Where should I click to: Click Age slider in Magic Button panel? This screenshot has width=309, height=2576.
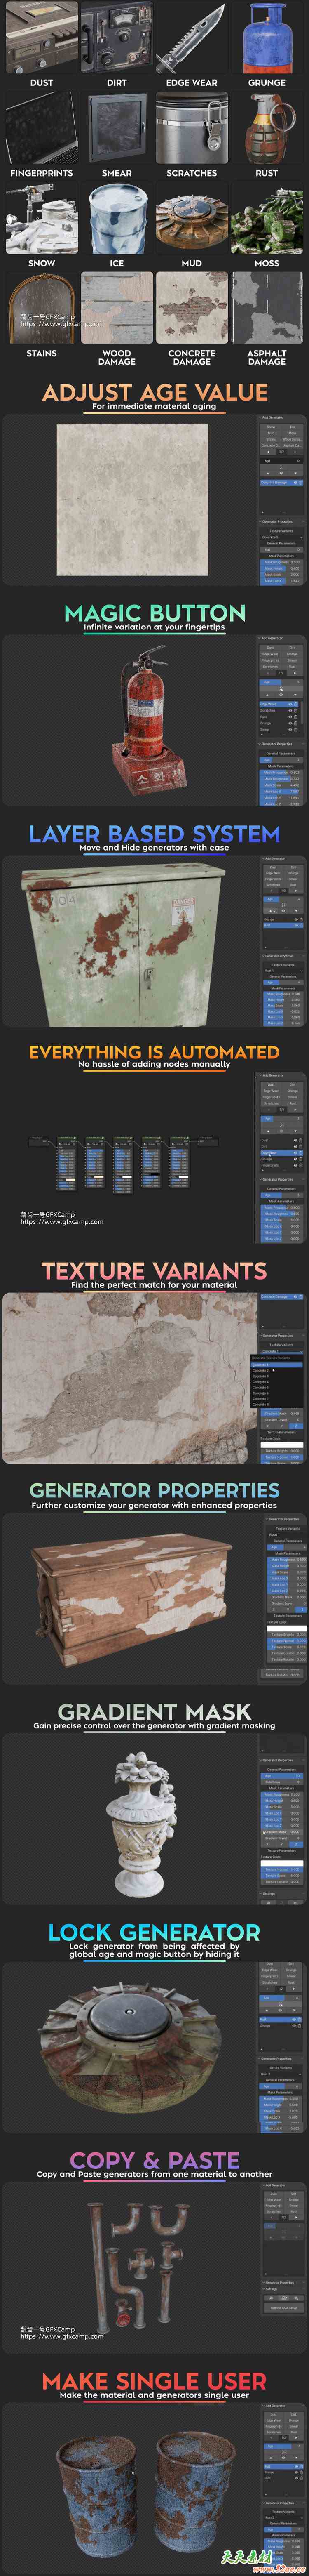281,682
